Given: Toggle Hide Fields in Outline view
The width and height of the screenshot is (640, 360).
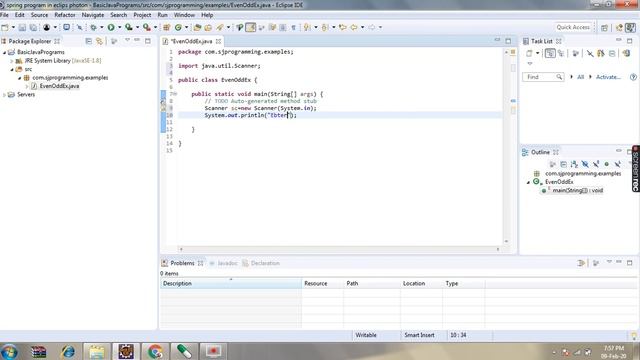Looking at the screenshot, I should pyautogui.click(x=585, y=164).
